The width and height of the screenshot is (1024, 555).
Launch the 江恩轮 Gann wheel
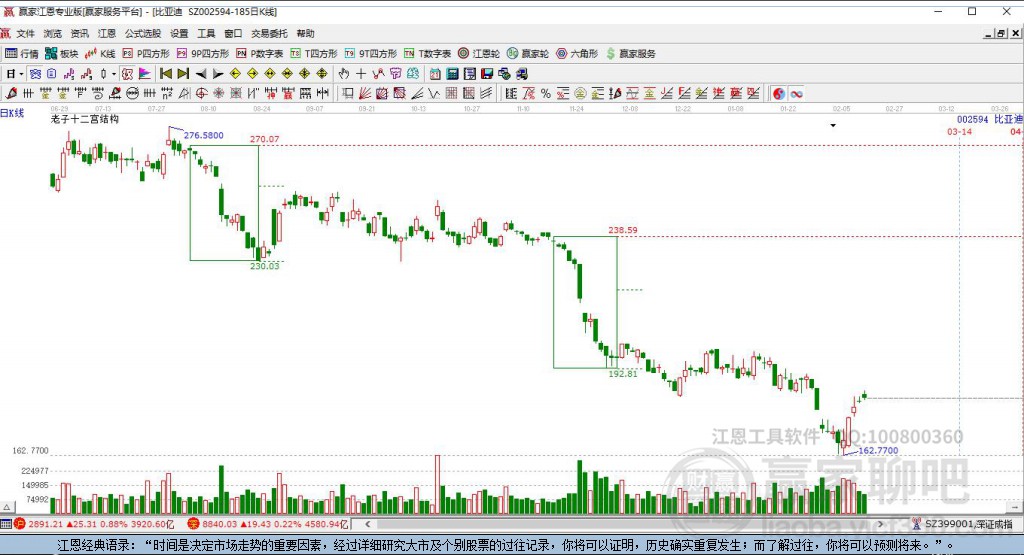(479, 54)
